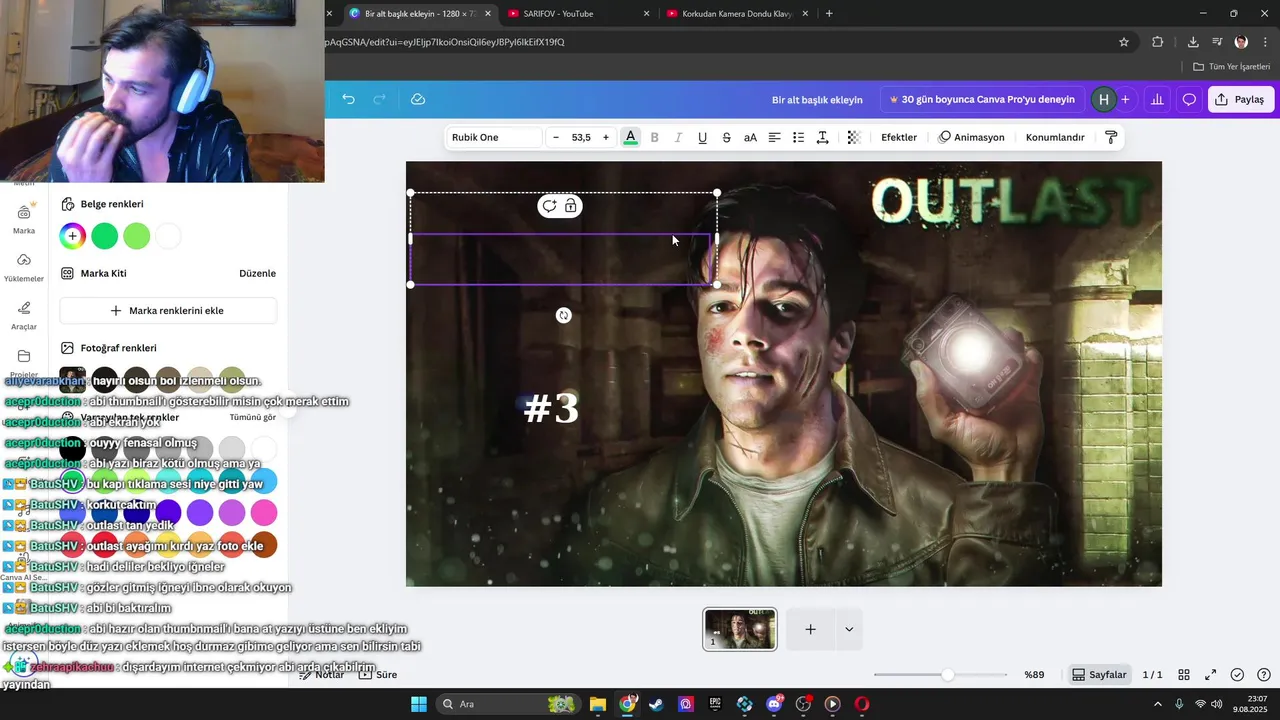The image size is (1280, 720).
Task: Toggle the Sayfalar pages view
Action: click(1099, 675)
